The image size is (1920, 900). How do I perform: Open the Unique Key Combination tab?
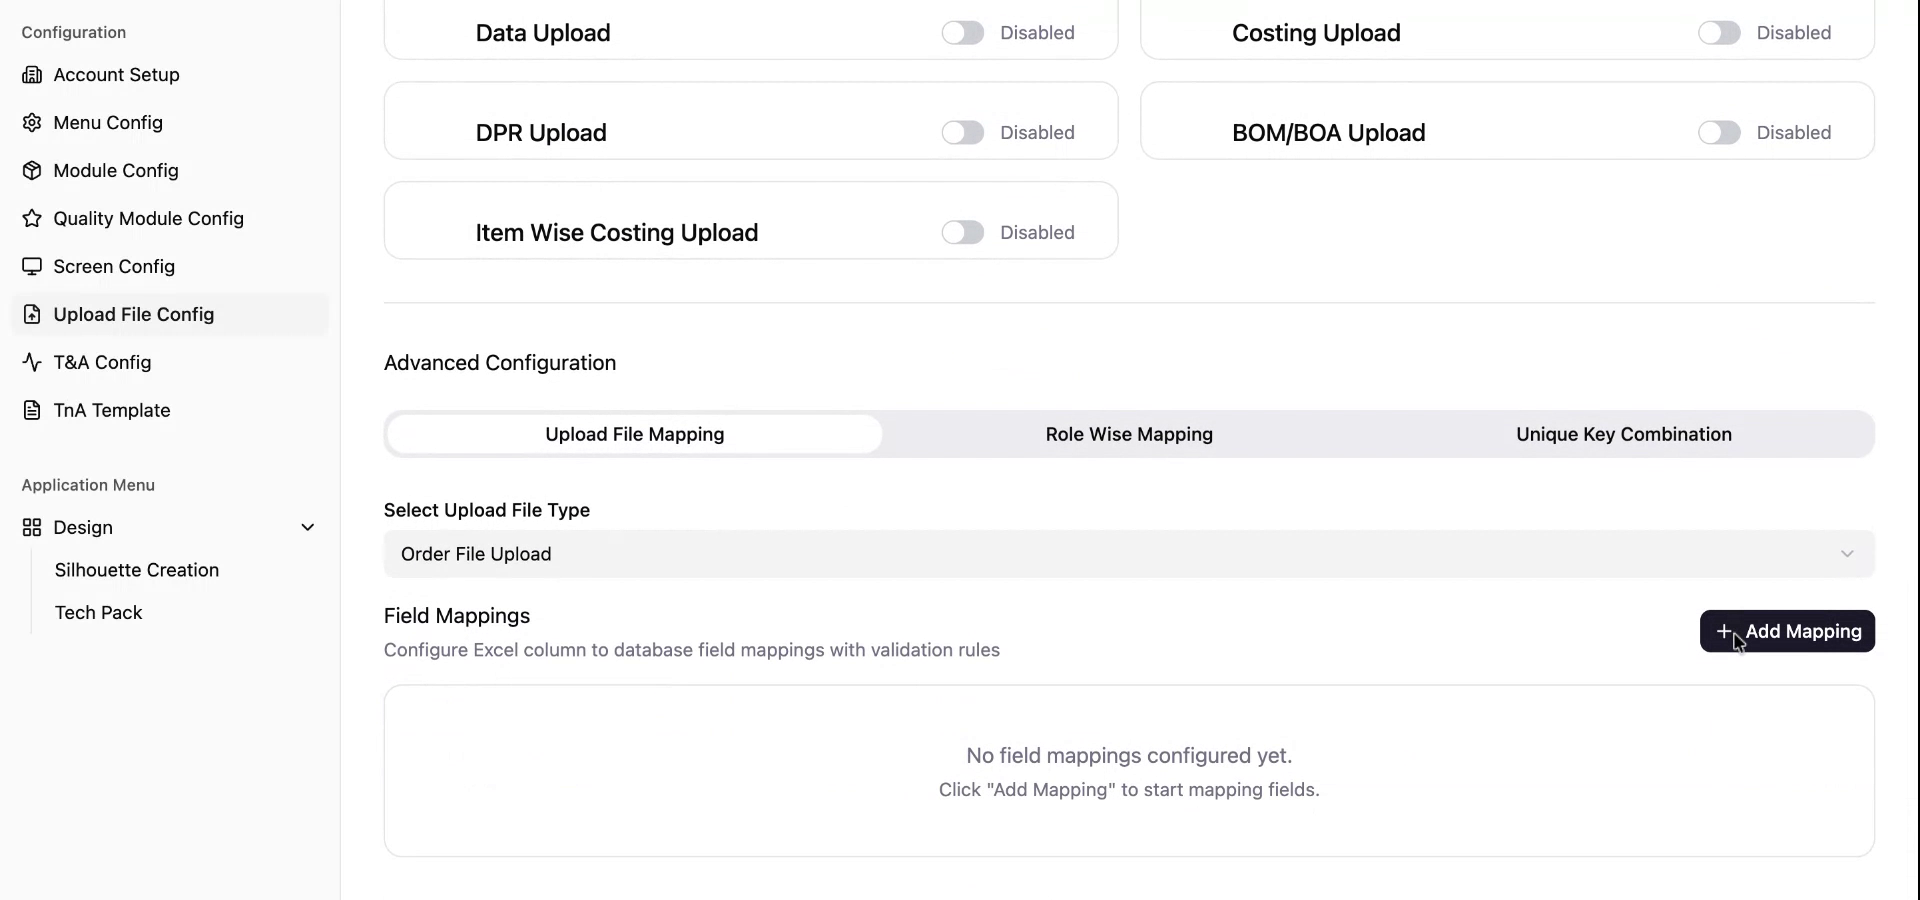click(x=1623, y=435)
